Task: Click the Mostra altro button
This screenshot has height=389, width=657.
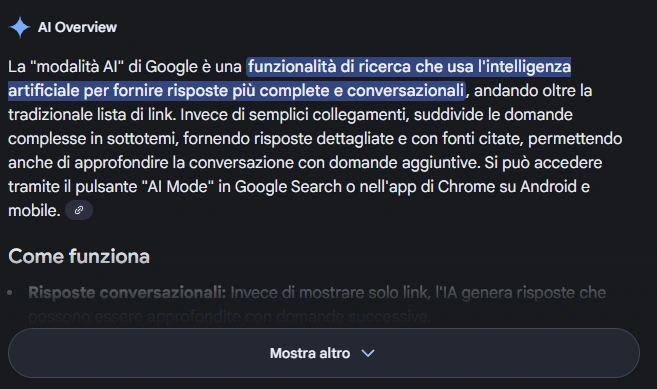Action: click(324, 353)
